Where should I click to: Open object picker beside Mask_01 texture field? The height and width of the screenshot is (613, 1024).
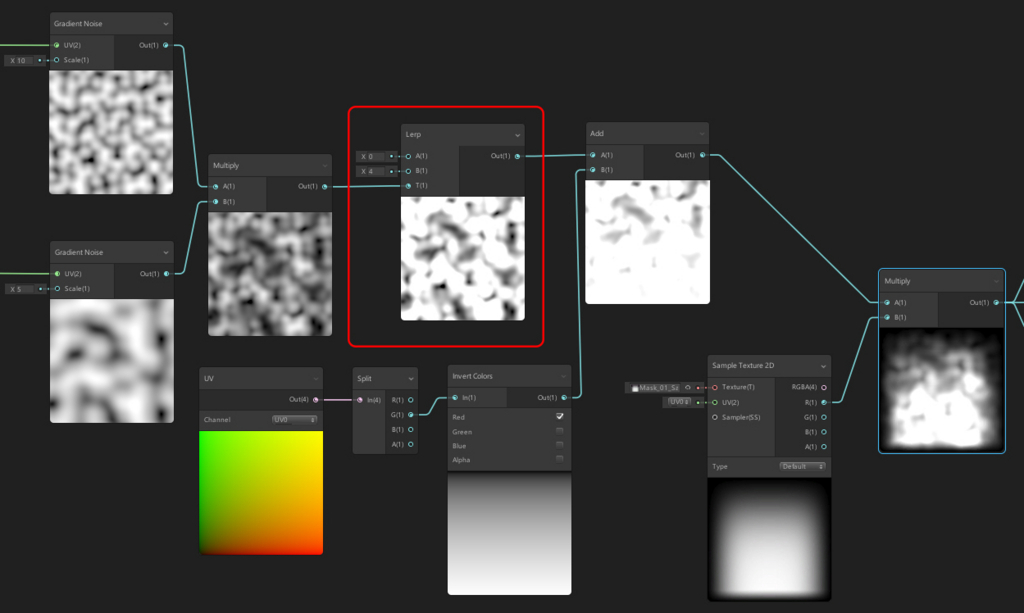pyautogui.click(x=688, y=387)
